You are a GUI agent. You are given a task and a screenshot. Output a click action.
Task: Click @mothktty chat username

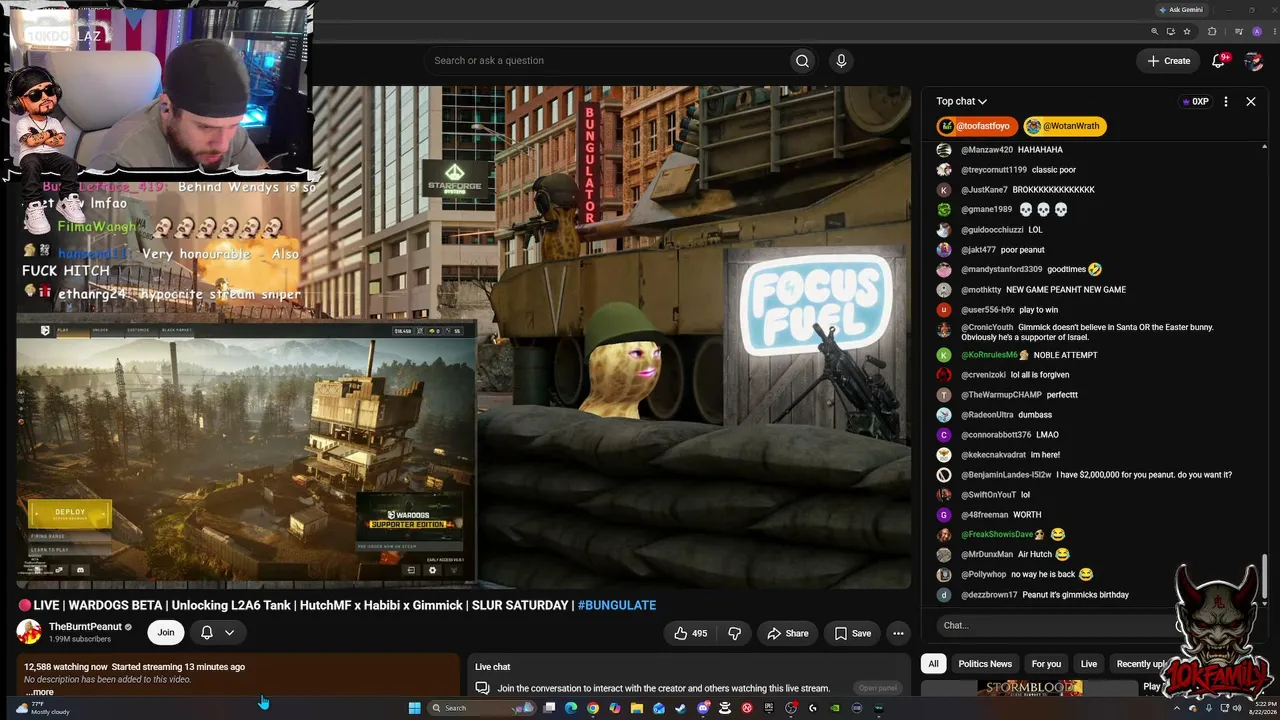point(981,290)
